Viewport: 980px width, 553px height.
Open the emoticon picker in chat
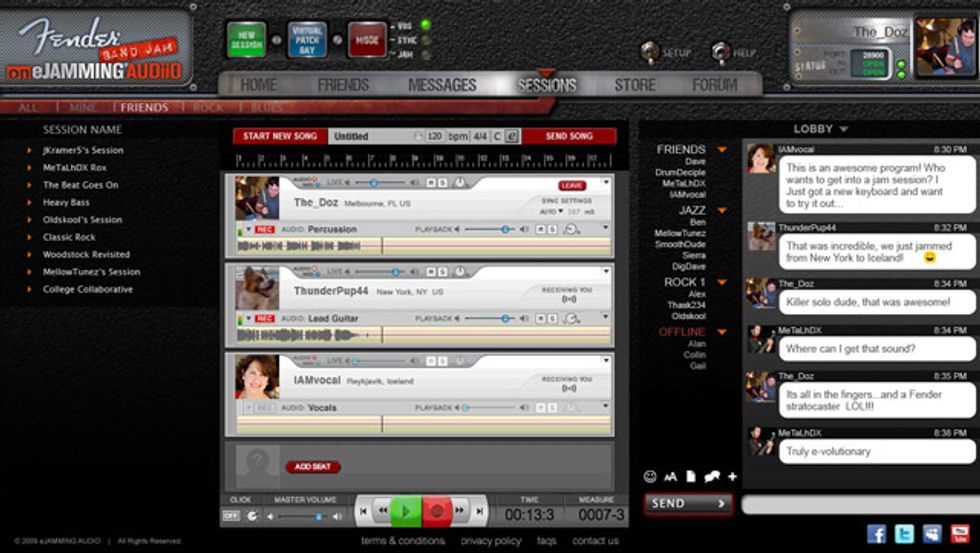[x=650, y=477]
